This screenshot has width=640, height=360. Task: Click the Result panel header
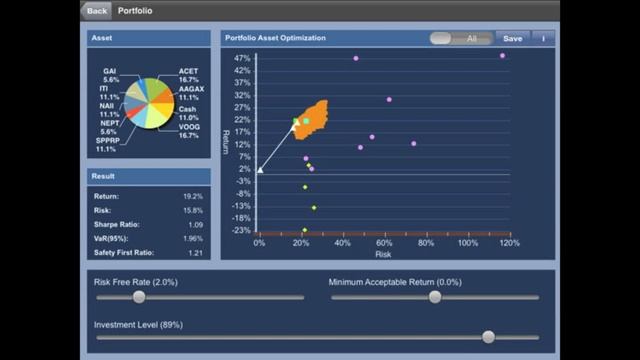tap(149, 176)
